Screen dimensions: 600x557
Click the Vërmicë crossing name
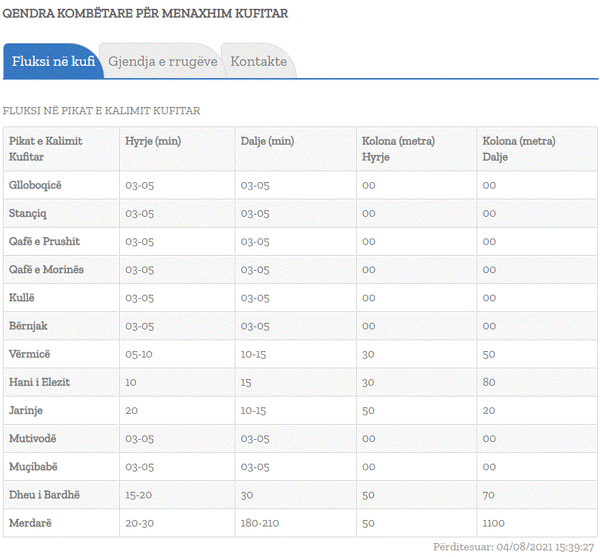point(29,354)
